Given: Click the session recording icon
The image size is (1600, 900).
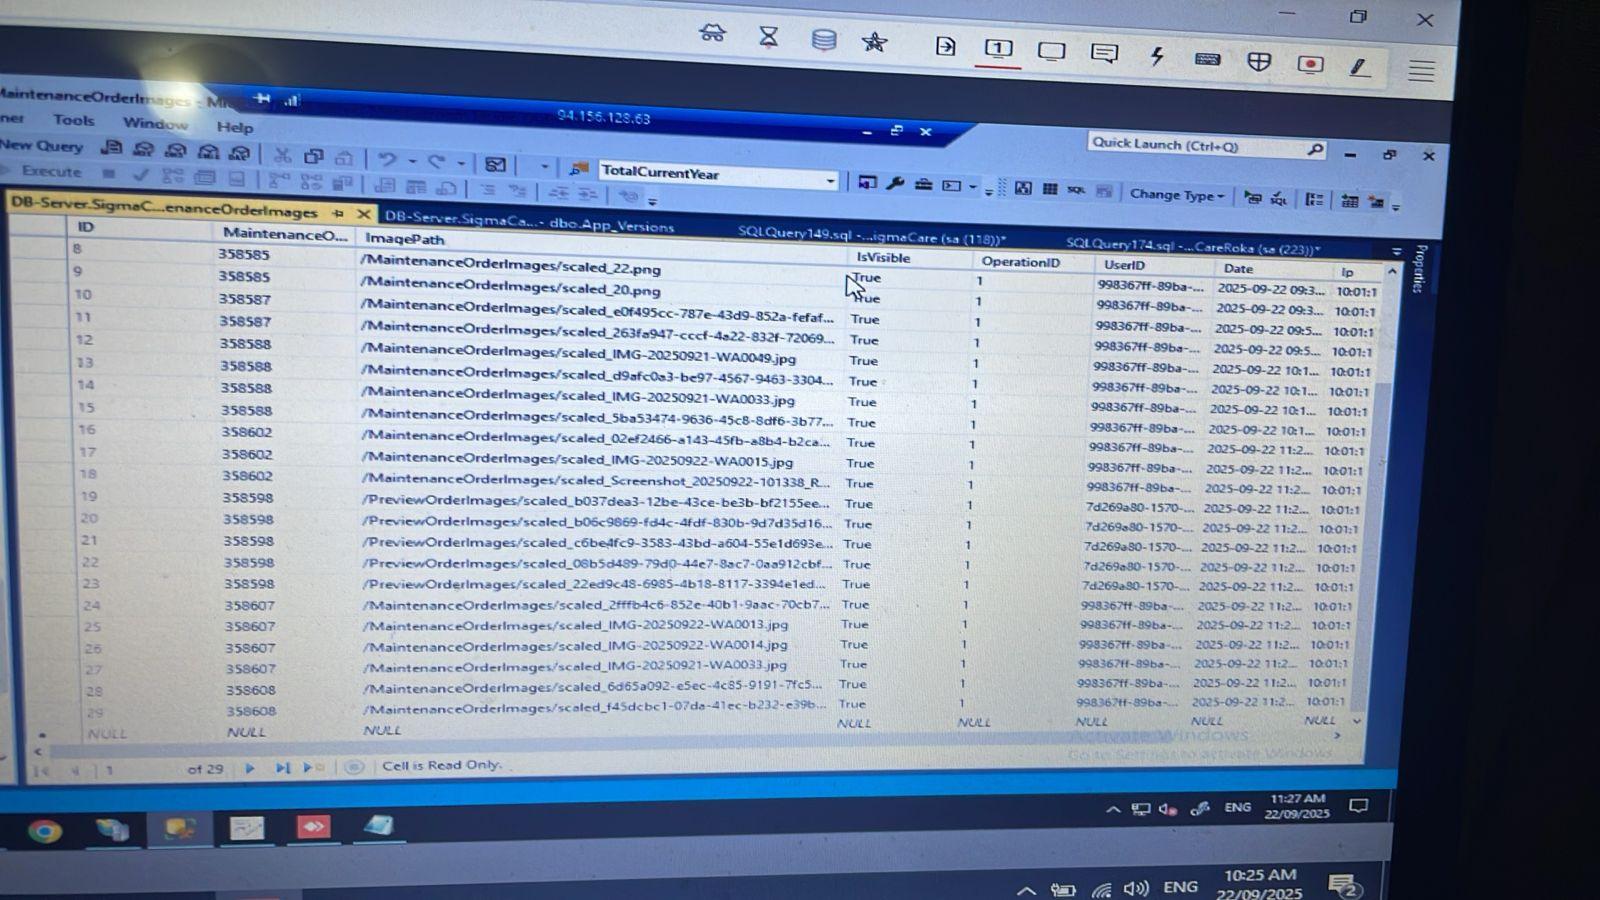Looking at the screenshot, I should 1310,64.
